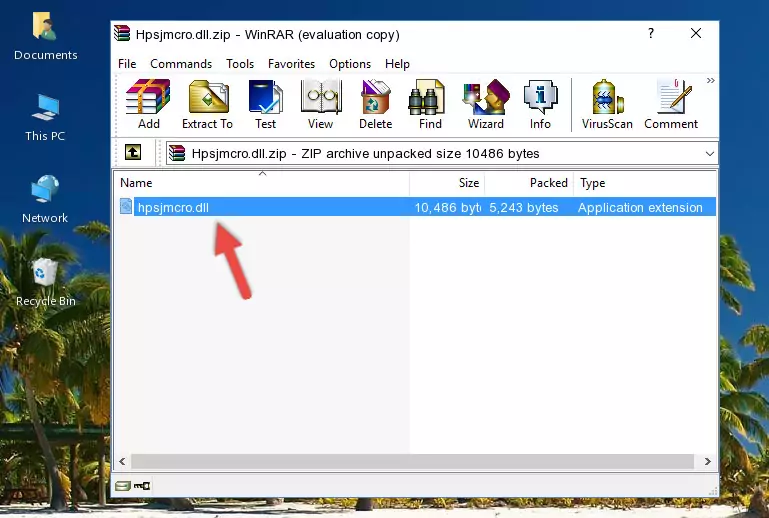The height and width of the screenshot is (518, 769).
Task: Click the title bar help question mark
Action: point(651,33)
